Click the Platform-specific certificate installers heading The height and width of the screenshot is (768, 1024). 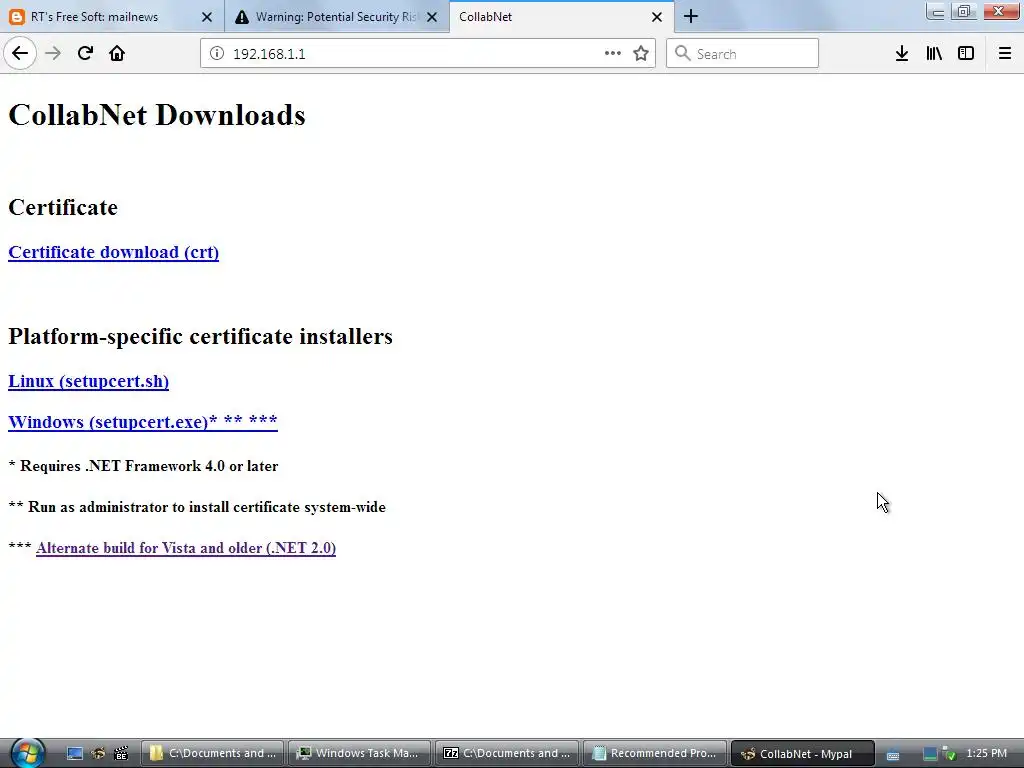[x=200, y=336]
